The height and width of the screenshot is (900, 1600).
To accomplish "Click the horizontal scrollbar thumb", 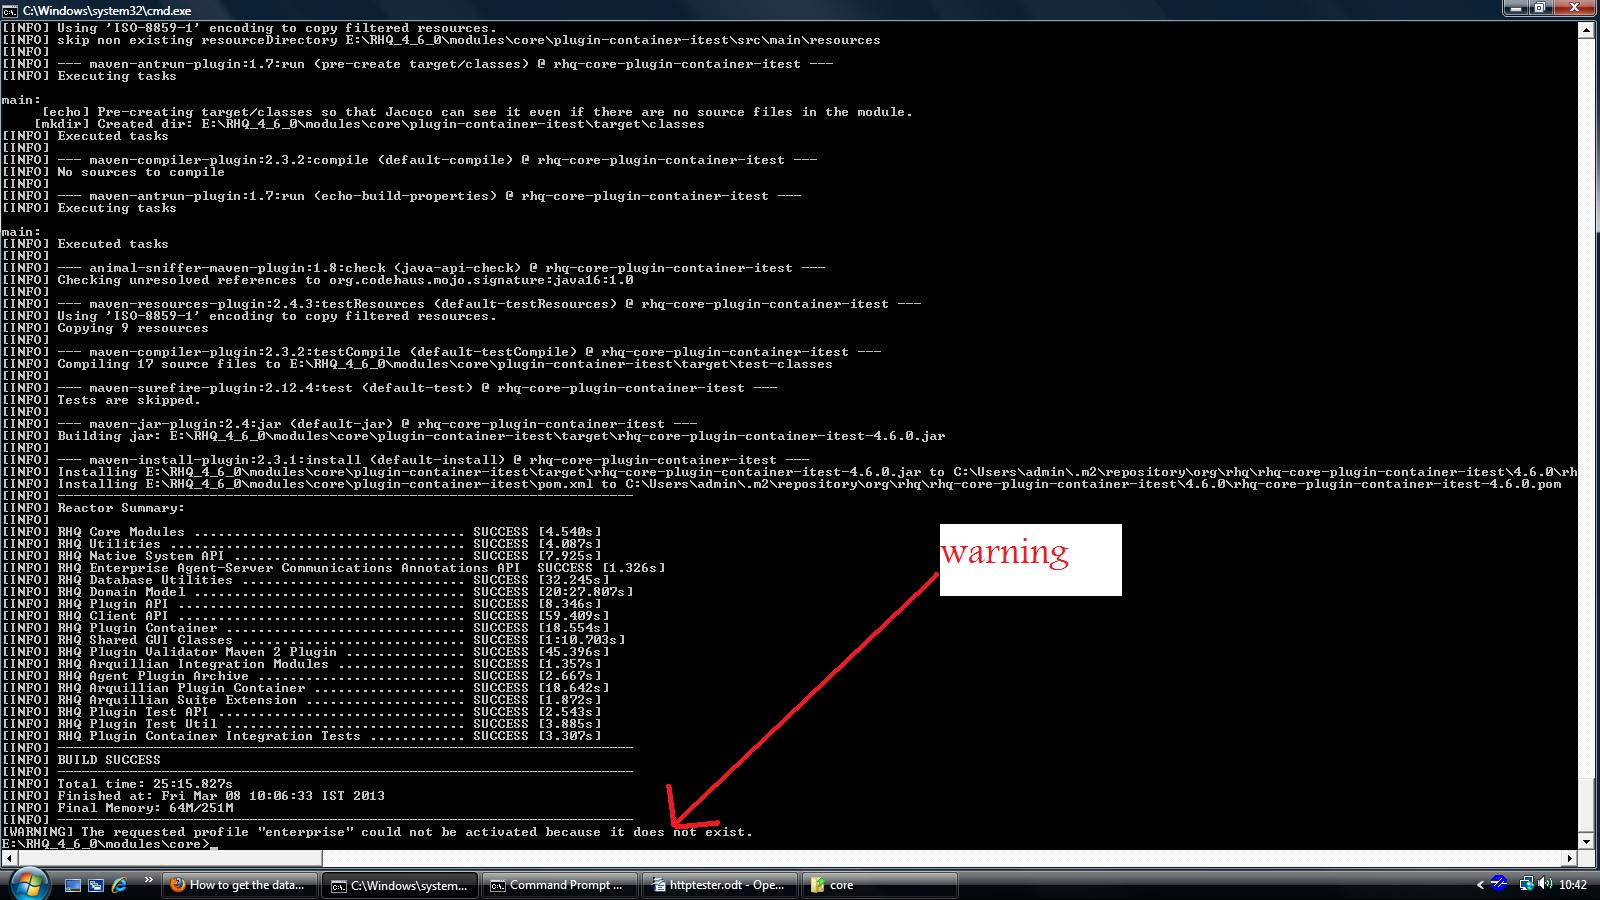I will pos(169,858).
